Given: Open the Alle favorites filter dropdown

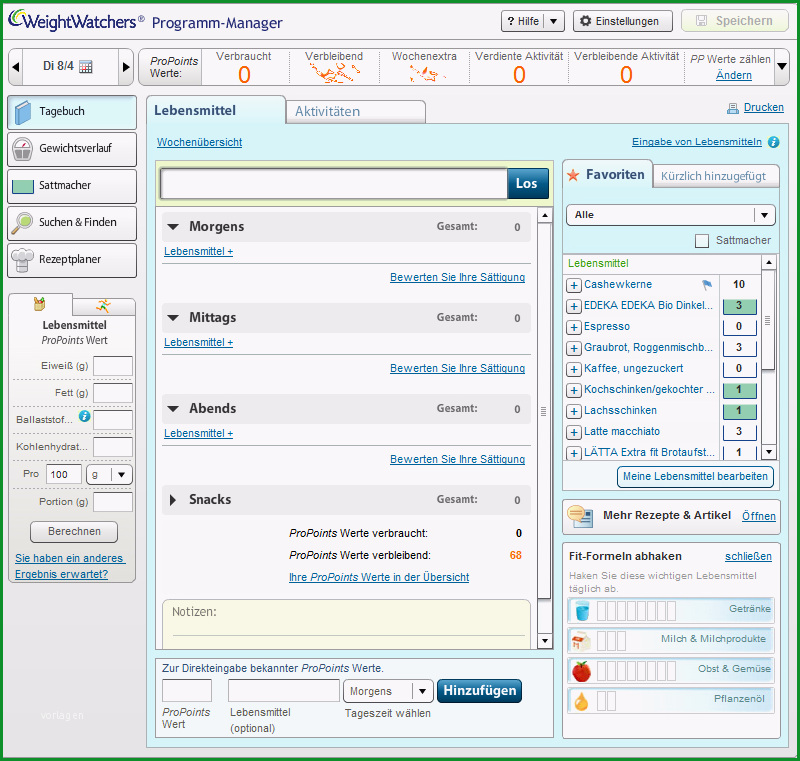Looking at the screenshot, I should [x=670, y=215].
